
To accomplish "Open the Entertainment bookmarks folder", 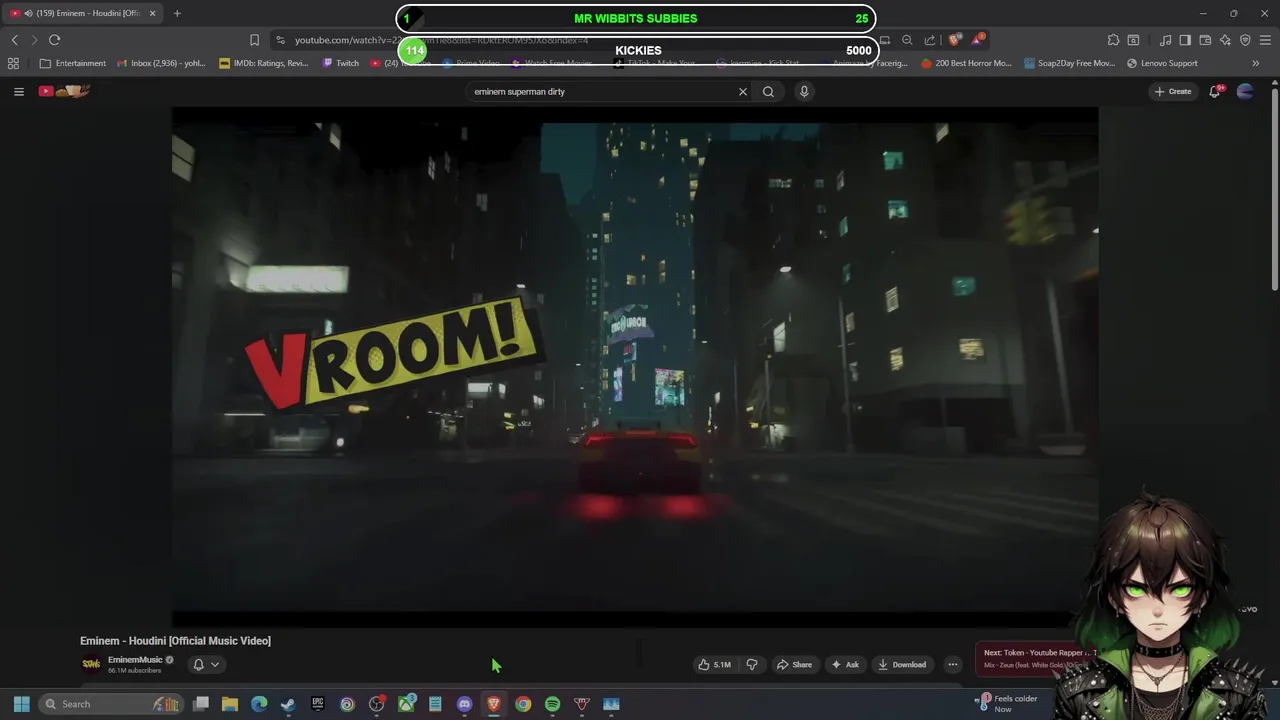I will pyautogui.click(x=72, y=63).
